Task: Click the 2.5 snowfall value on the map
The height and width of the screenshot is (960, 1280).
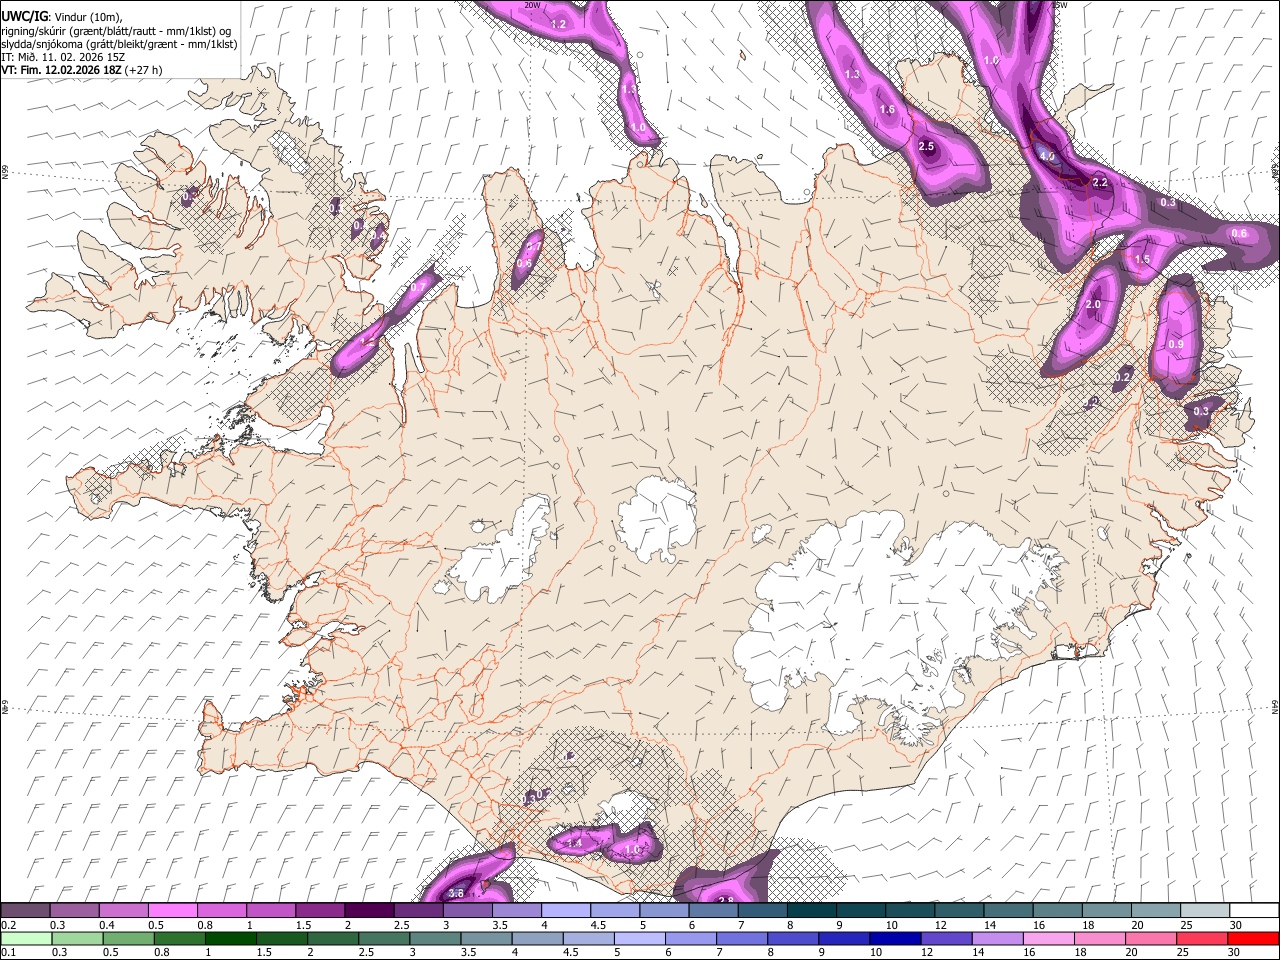Action: 926,147
